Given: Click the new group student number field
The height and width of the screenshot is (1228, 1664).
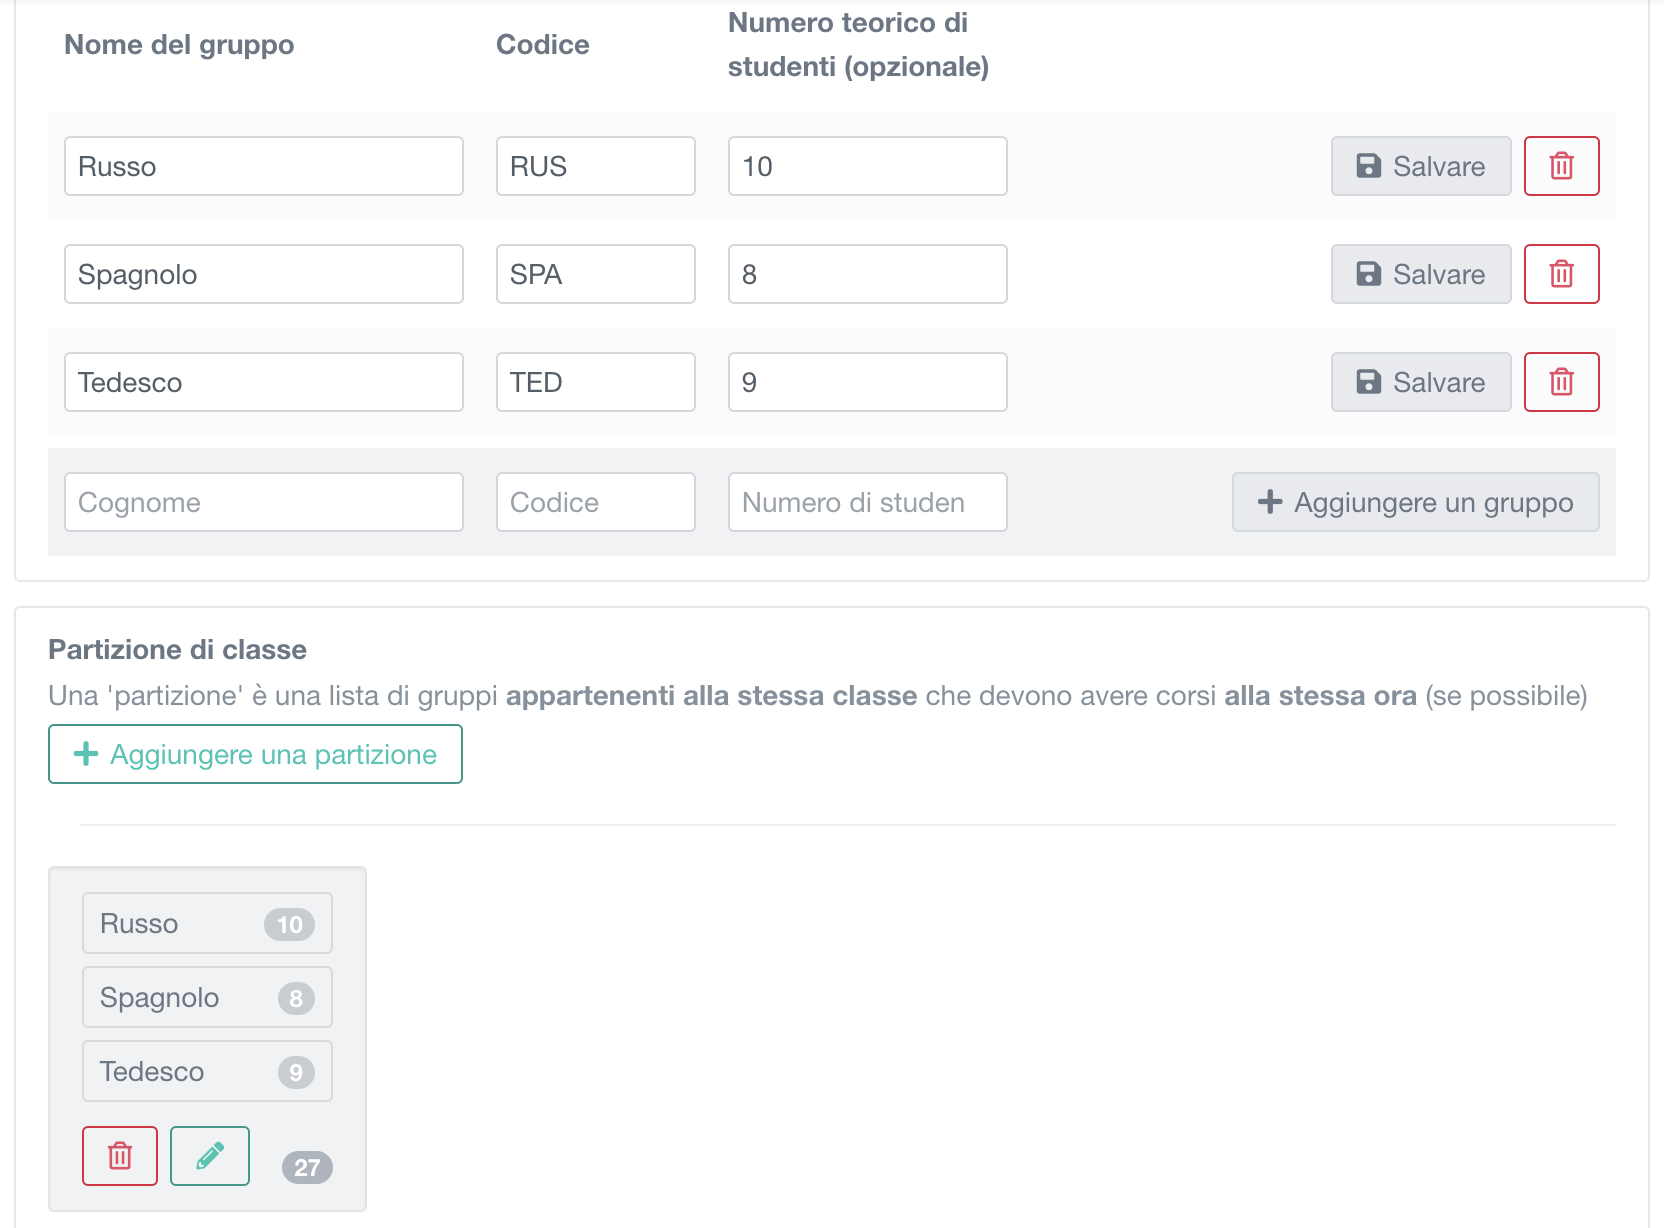Looking at the screenshot, I should pyautogui.click(x=867, y=502).
